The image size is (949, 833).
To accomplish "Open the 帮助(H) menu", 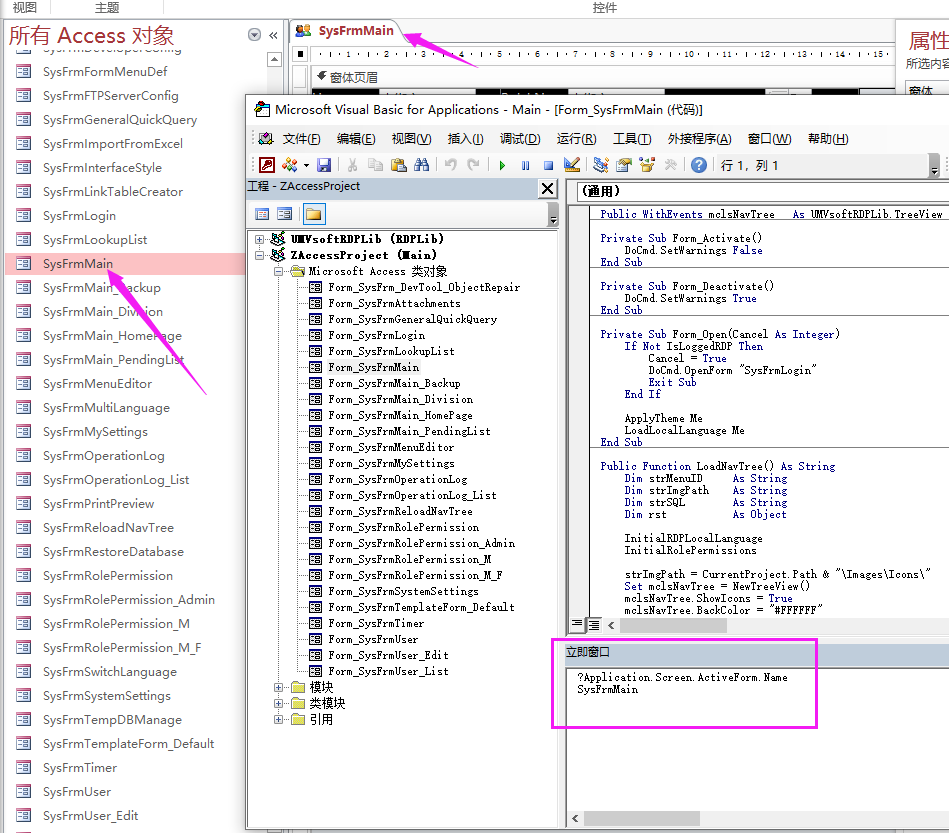I will click(828, 139).
